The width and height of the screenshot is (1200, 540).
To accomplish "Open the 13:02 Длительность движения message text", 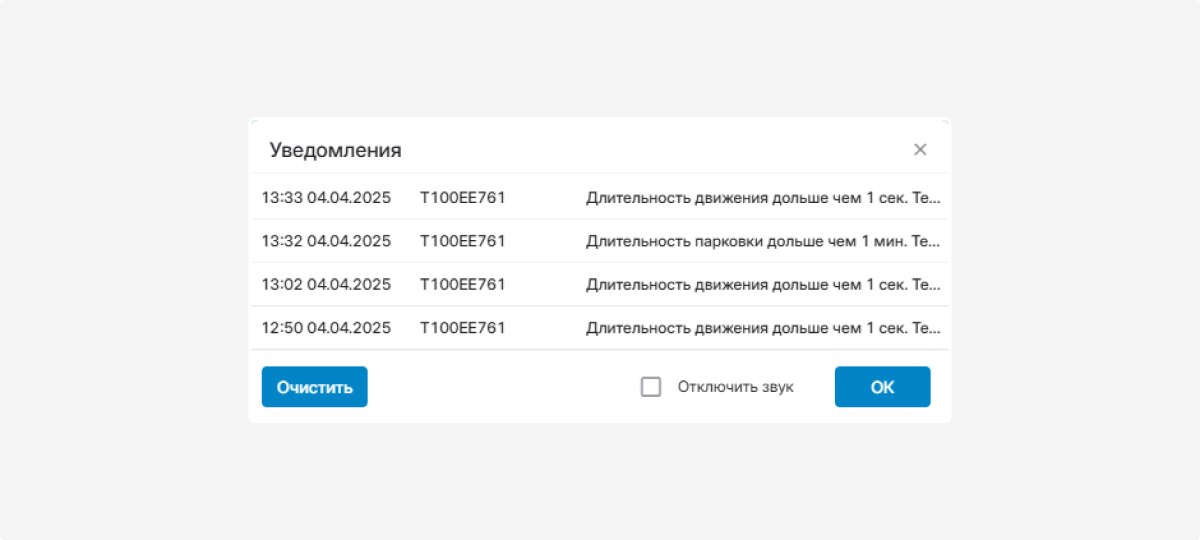I will click(x=763, y=284).
